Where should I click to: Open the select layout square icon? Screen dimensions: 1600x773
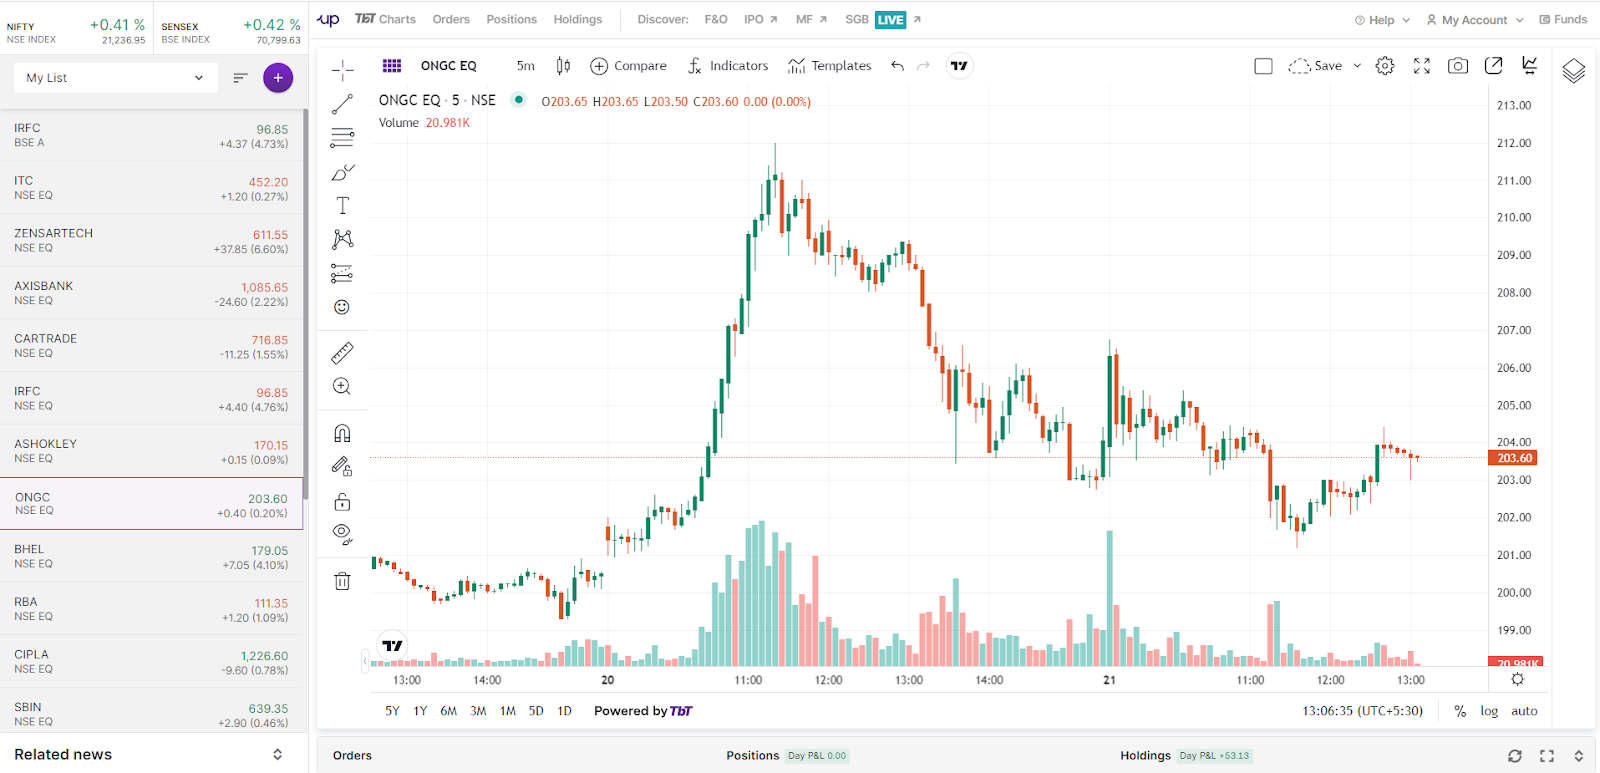pos(1263,66)
